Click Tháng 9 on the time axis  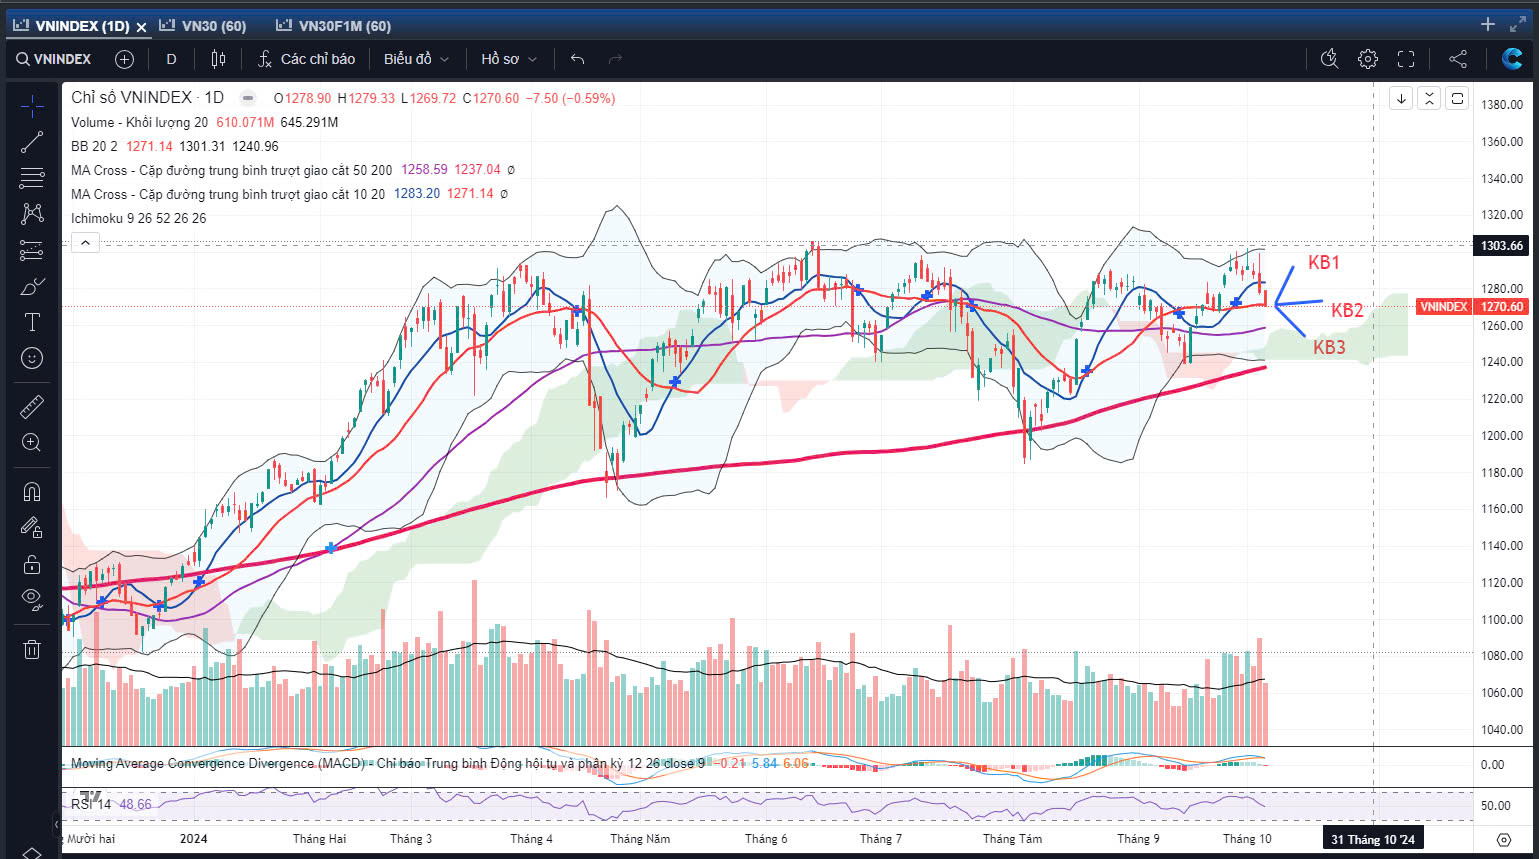pos(1138,839)
